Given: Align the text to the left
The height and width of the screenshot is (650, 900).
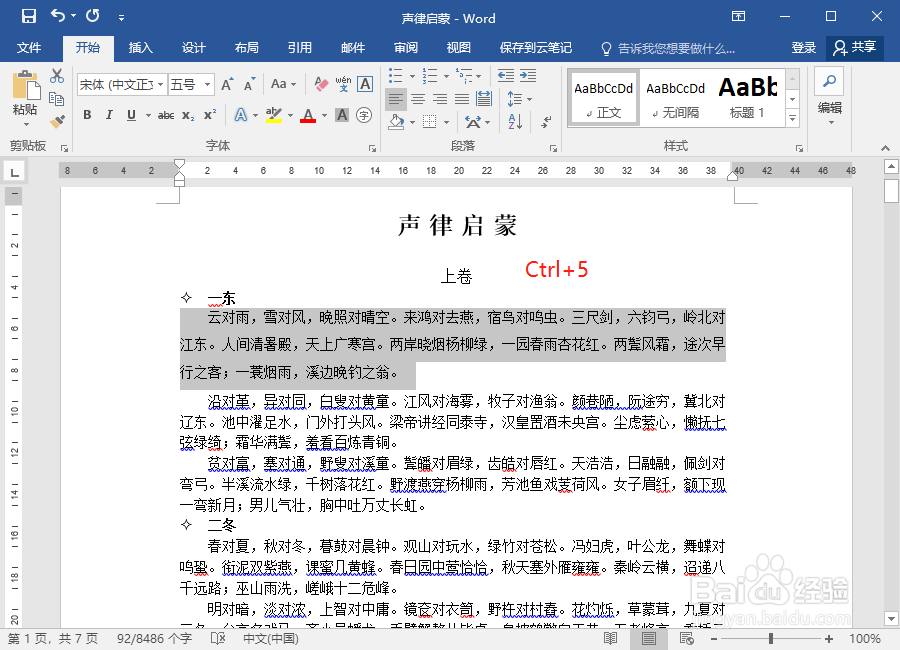Looking at the screenshot, I should pos(395,99).
